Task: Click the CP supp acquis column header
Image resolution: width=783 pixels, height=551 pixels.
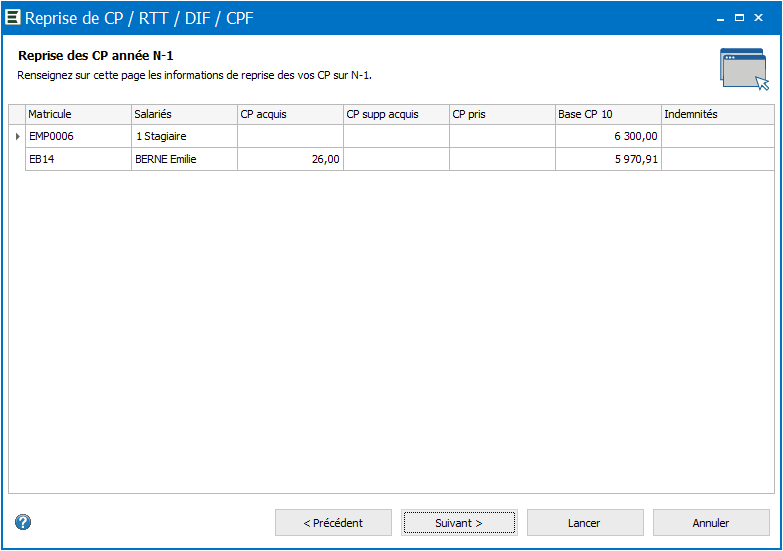Action: coord(396,114)
